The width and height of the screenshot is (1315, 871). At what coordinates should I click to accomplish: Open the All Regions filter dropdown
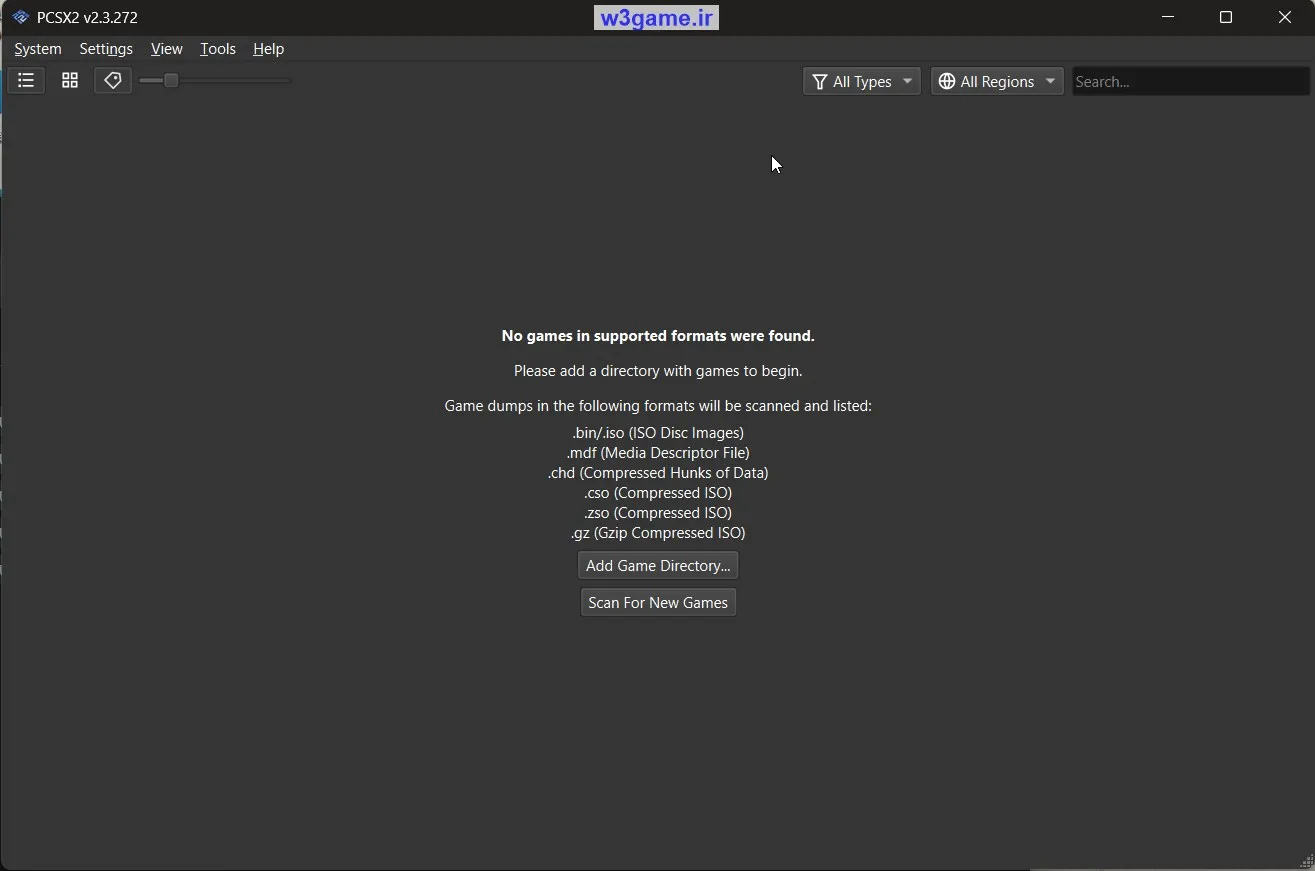click(x=997, y=82)
